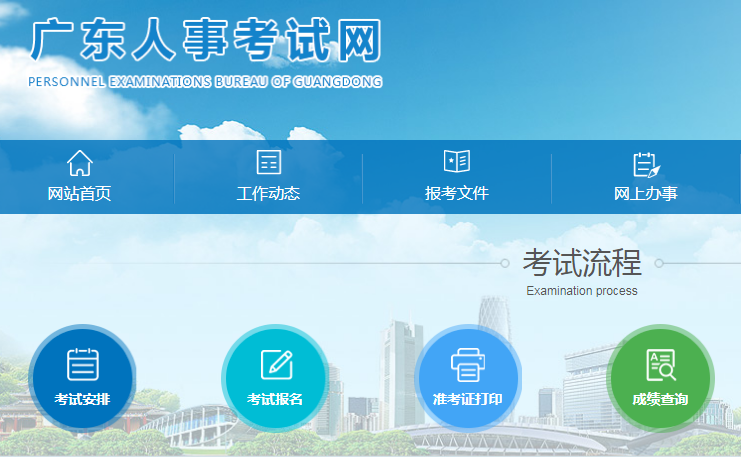This screenshot has width=741, height=465.
Task: Go to the 报考文件 menu text
Action: 457,193
